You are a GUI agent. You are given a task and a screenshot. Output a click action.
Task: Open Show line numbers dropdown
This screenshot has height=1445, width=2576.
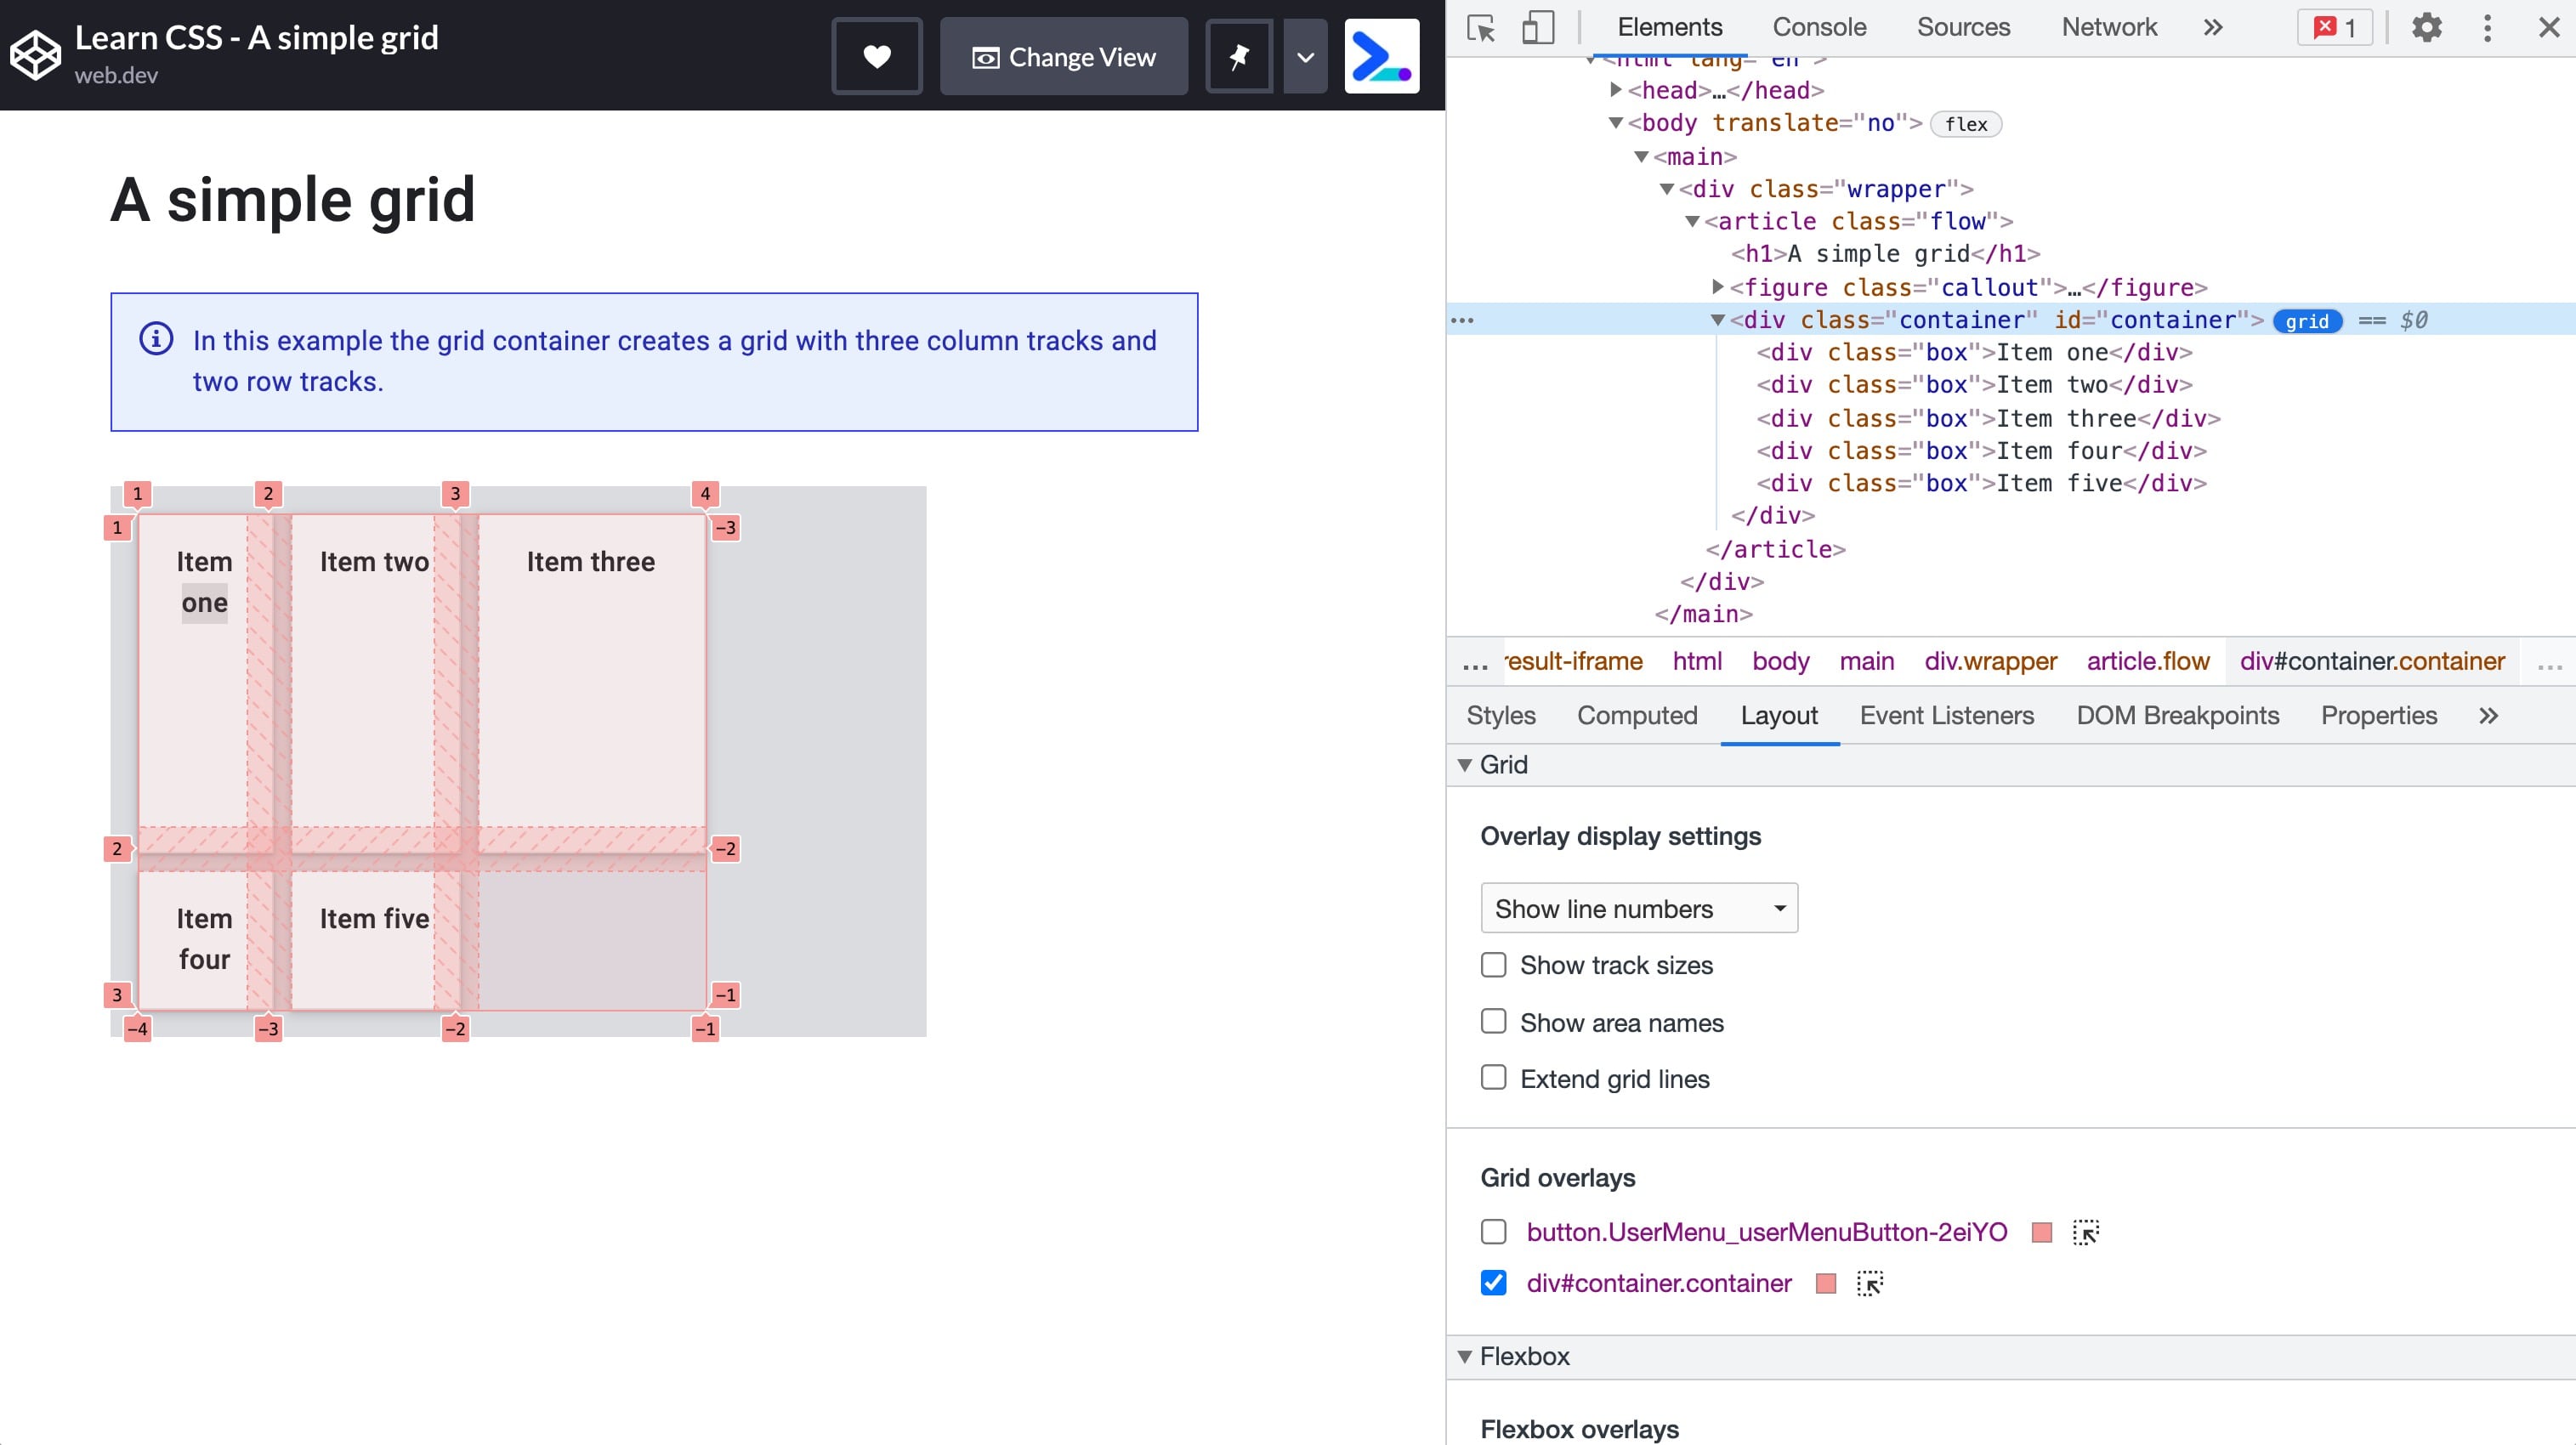(x=1637, y=907)
